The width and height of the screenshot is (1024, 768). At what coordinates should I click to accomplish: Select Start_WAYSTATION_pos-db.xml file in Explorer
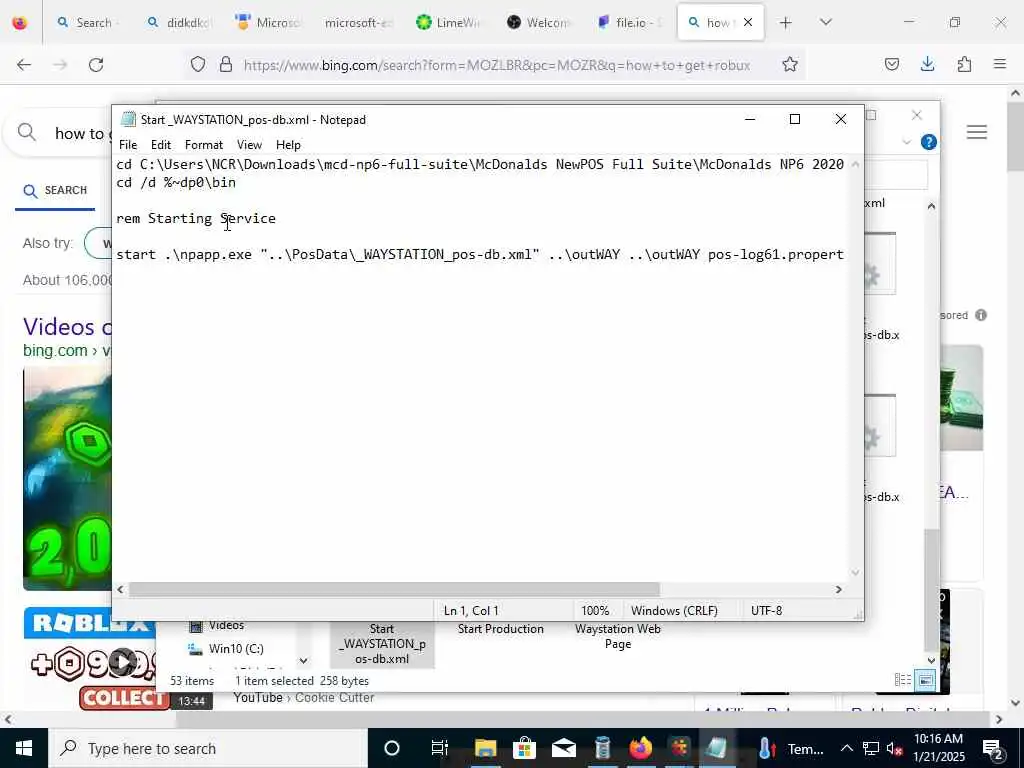click(x=382, y=643)
